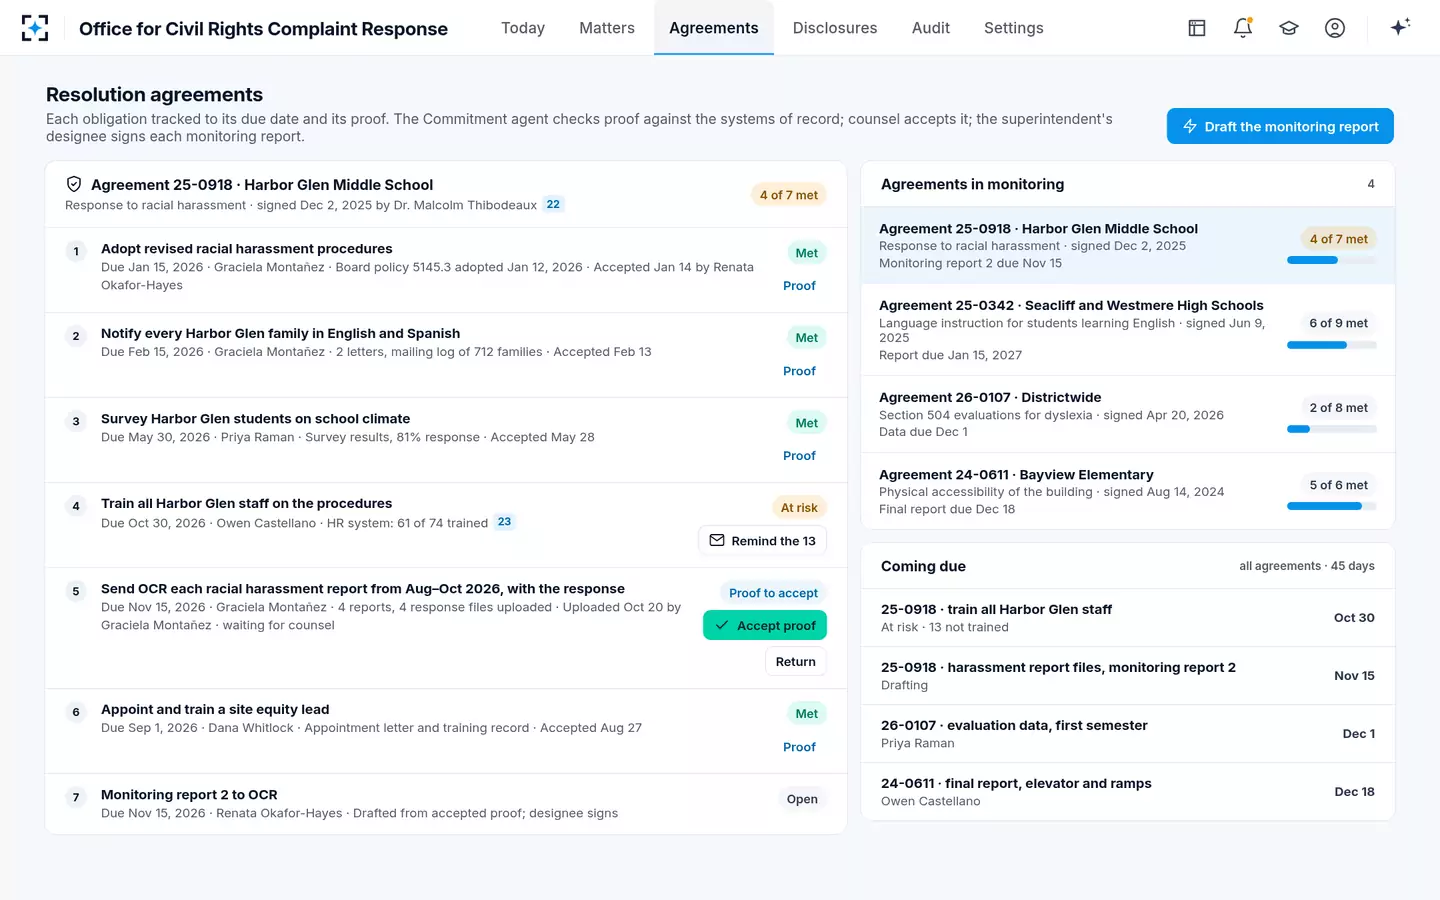Click the 2 of 8 met badge
The height and width of the screenshot is (900, 1440).
pyautogui.click(x=1339, y=408)
